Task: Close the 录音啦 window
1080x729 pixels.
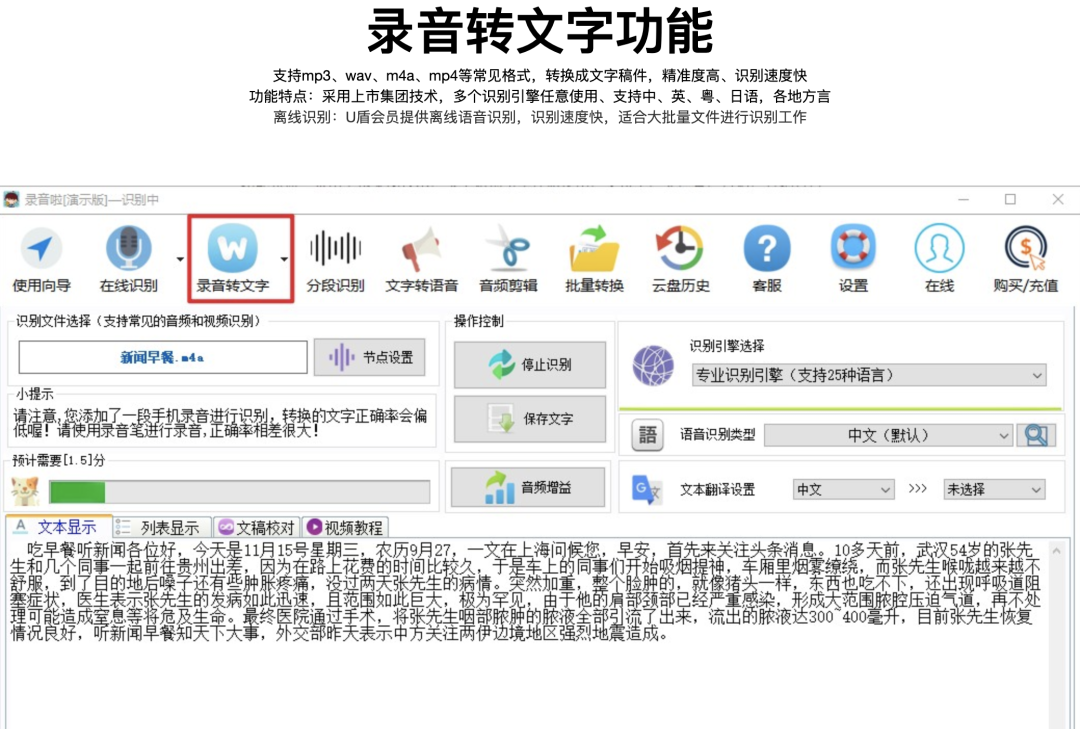Action: click(1058, 199)
